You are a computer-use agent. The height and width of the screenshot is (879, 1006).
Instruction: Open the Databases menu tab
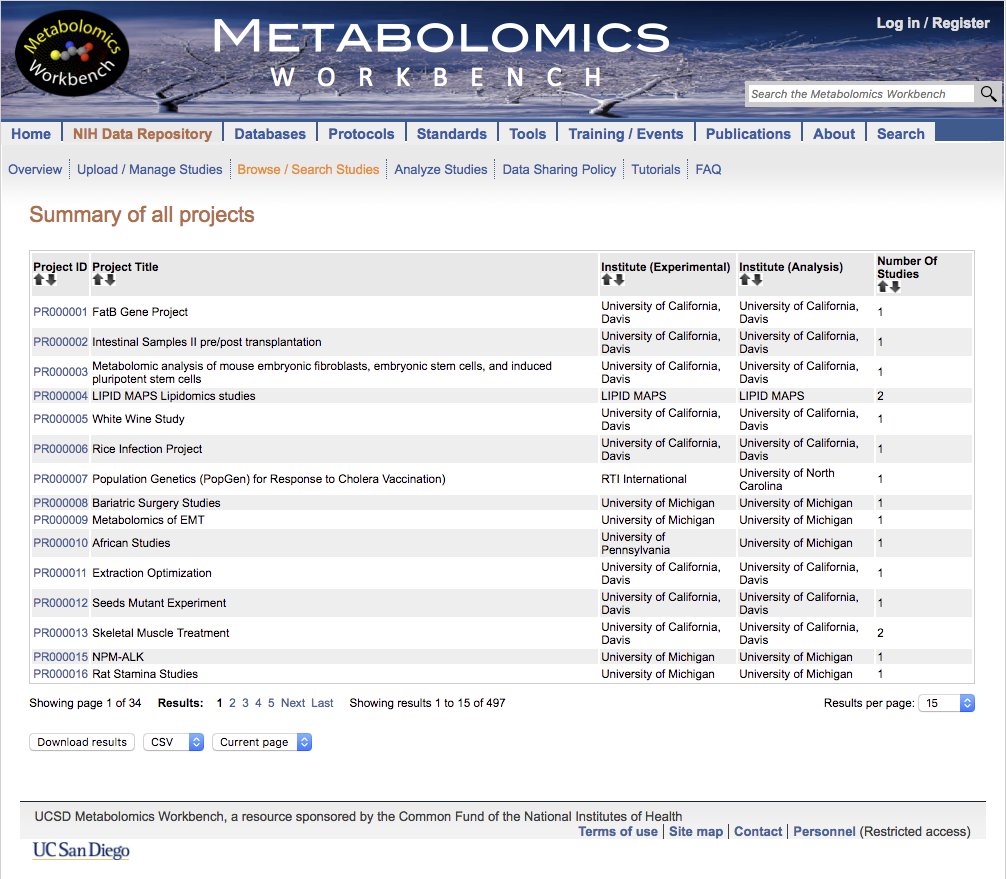click(270, 133)
